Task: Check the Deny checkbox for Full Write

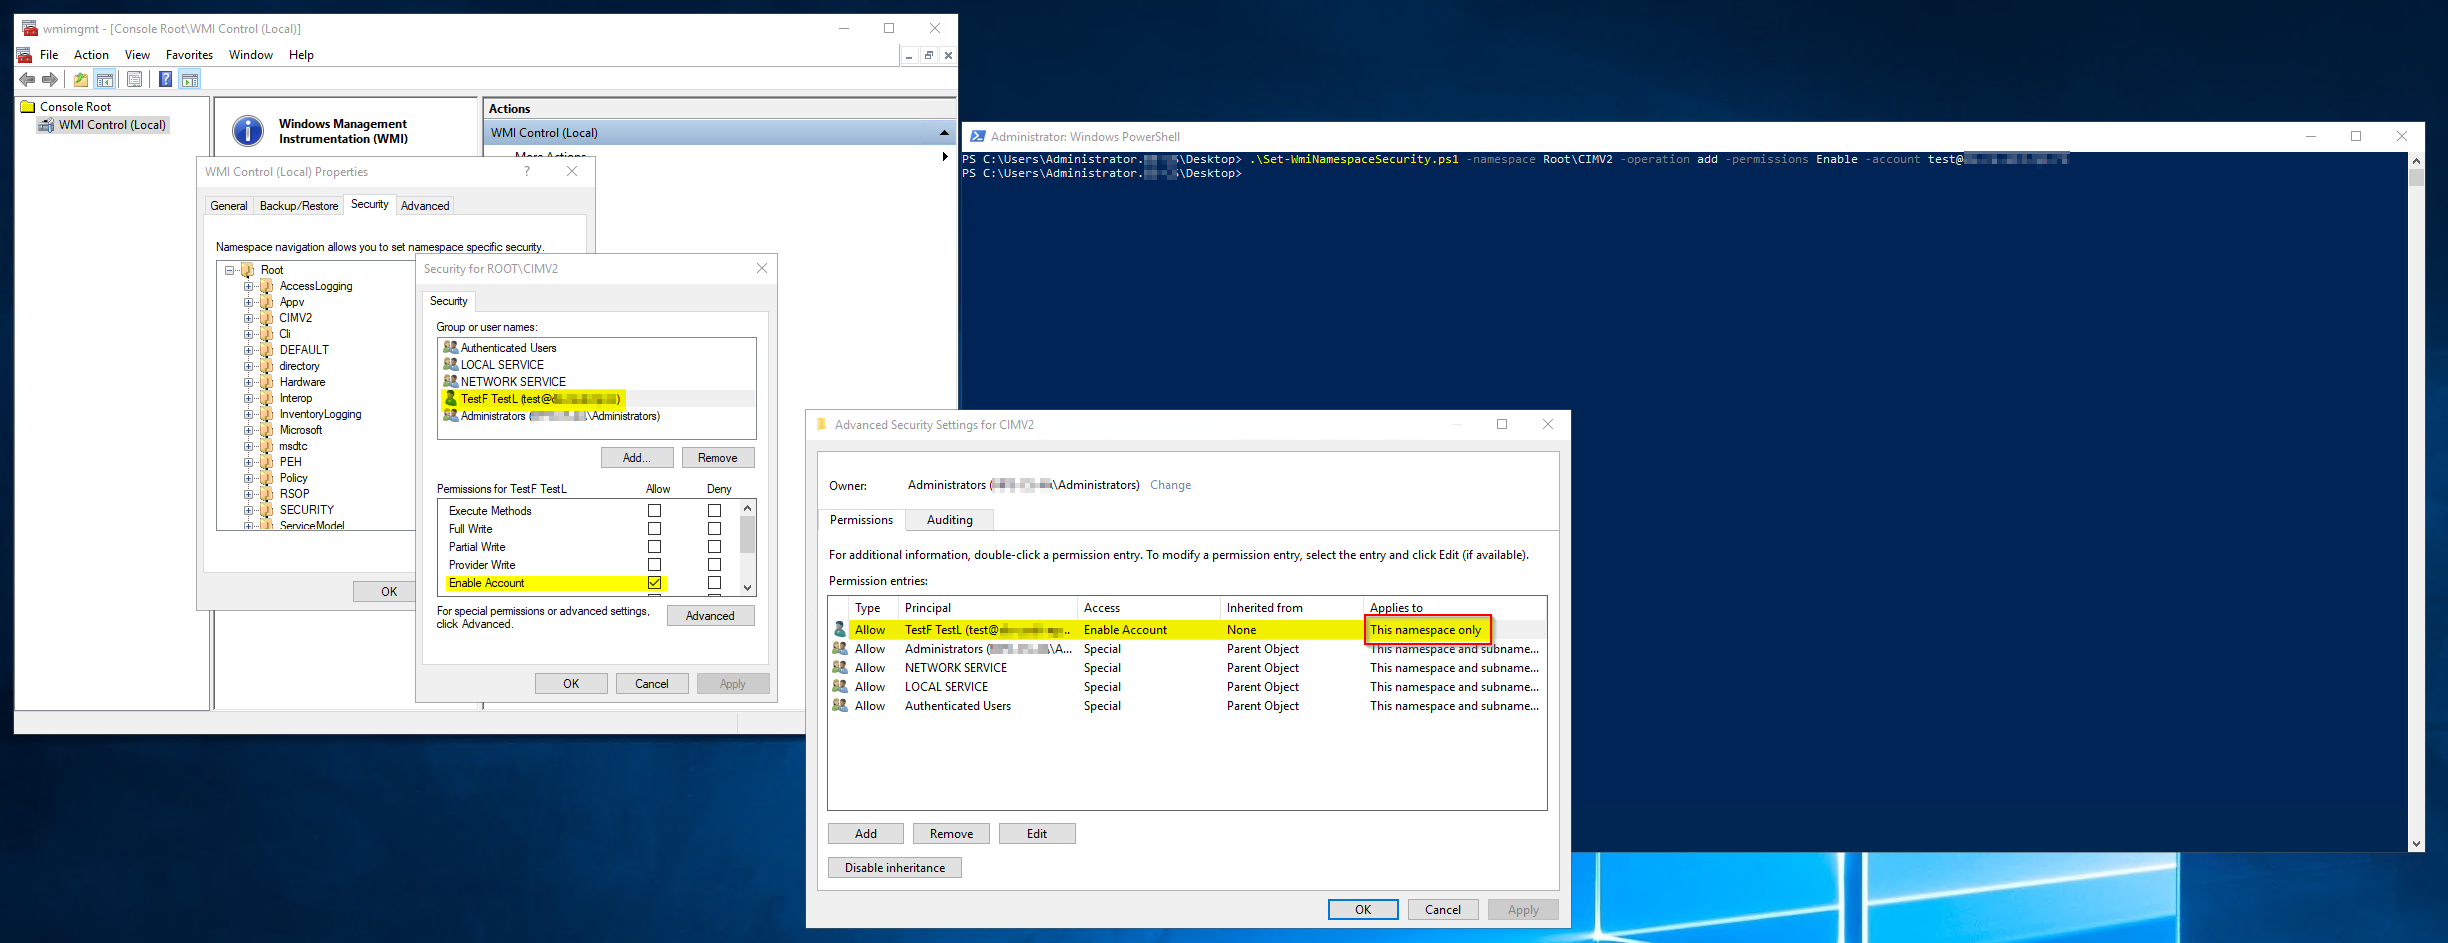Action: (x=714, y=529)
